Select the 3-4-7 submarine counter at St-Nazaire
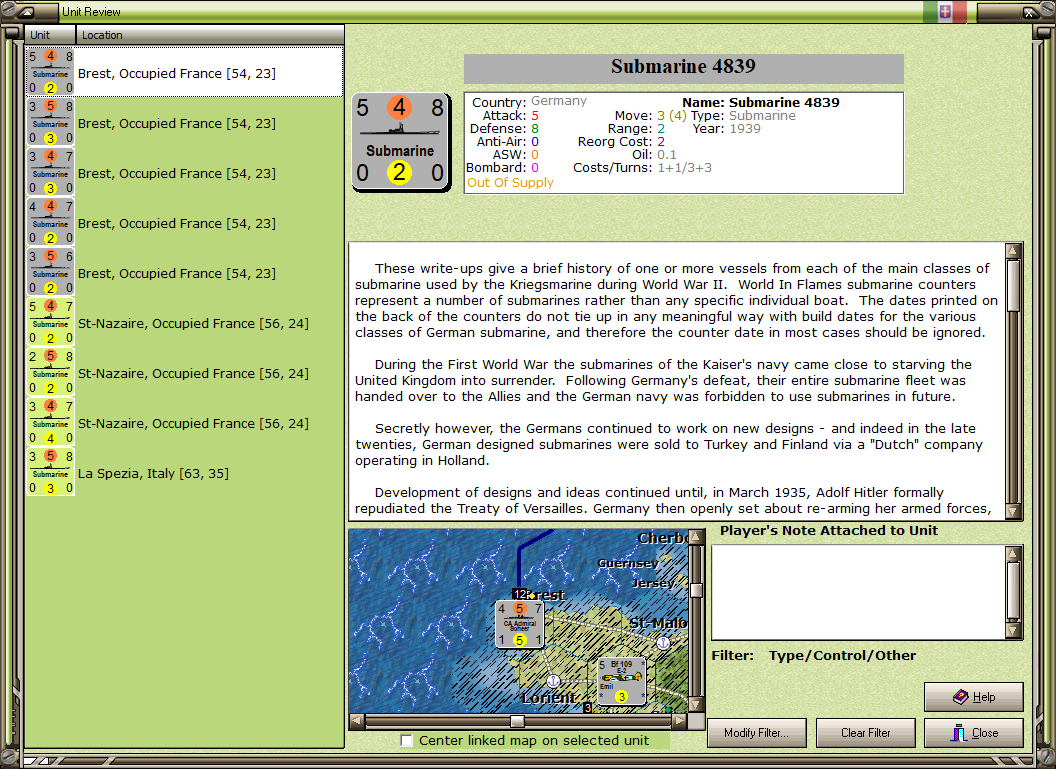 (51, 422)
